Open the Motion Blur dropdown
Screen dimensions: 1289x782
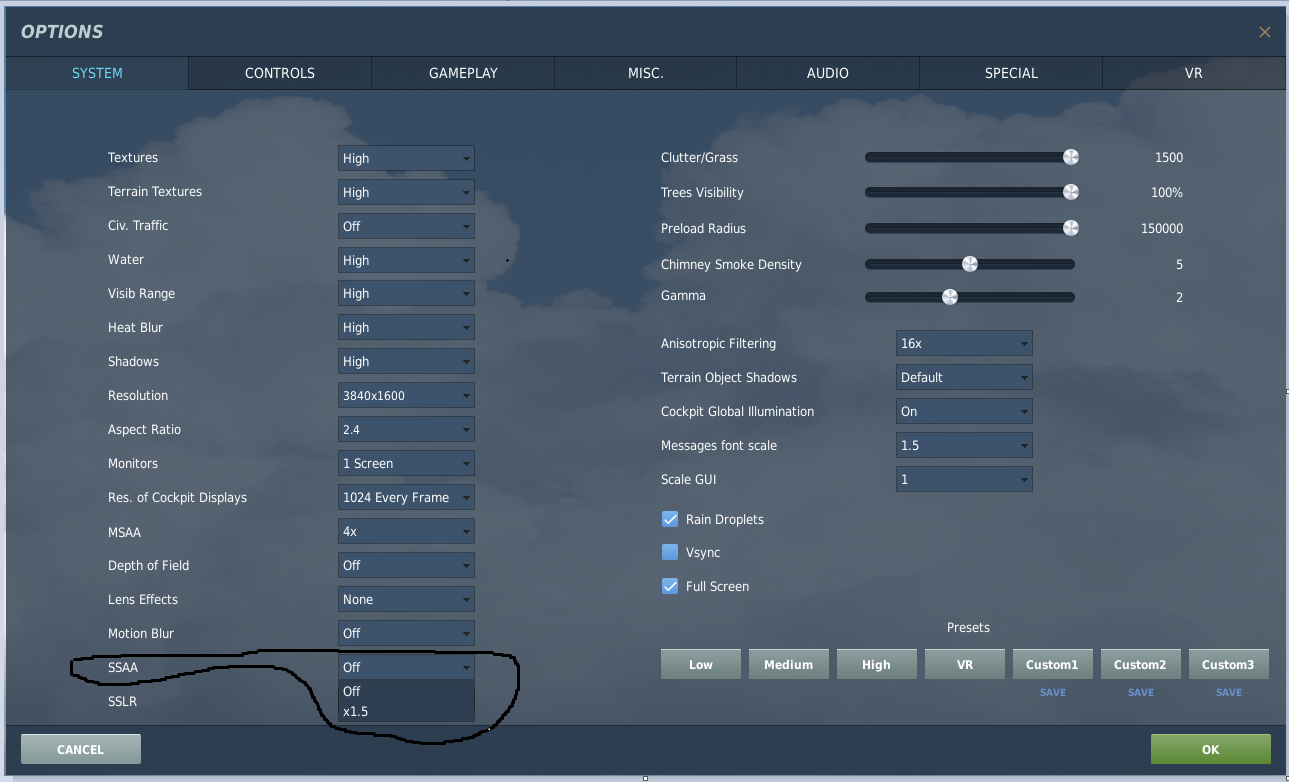[x=406, y=634]
